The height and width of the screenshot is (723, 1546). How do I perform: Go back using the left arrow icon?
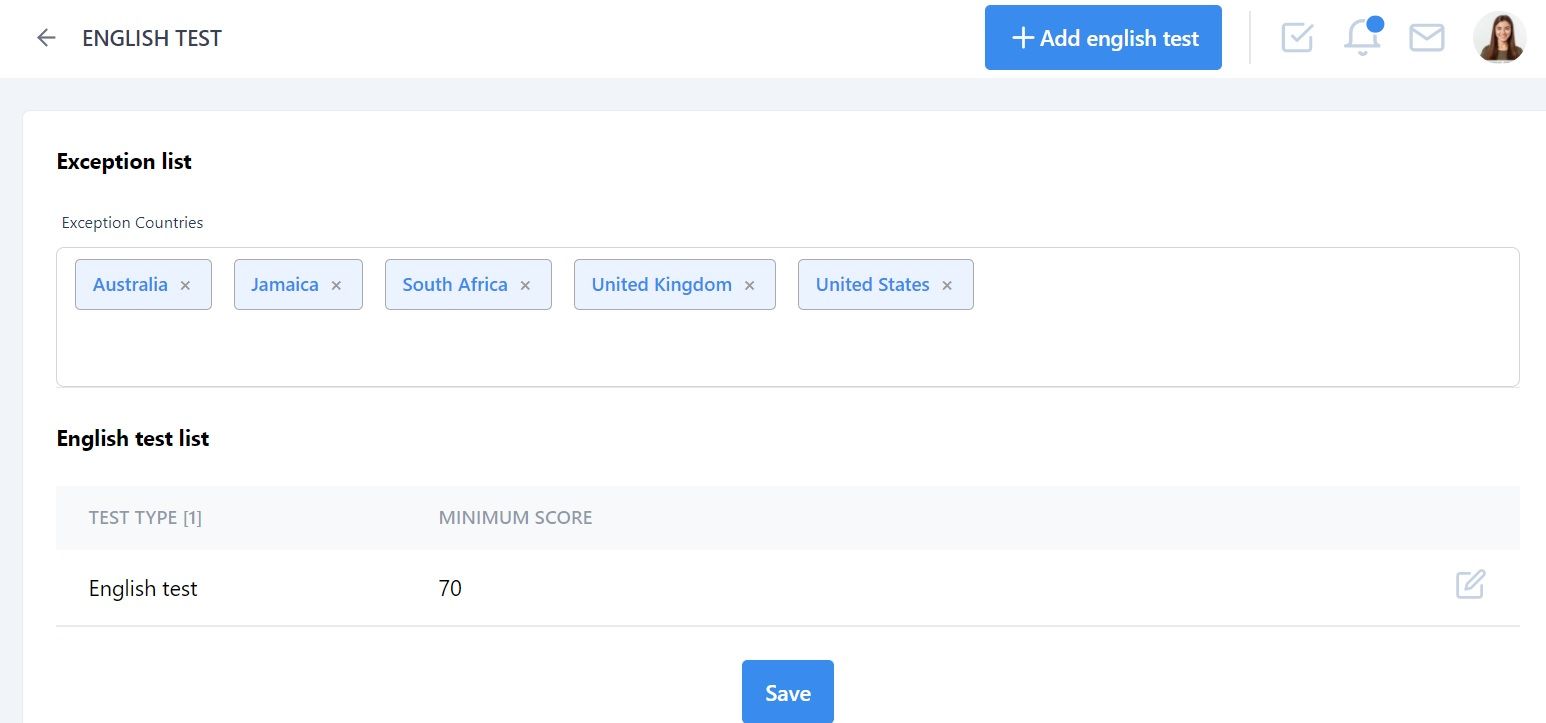tap(46, 38)
